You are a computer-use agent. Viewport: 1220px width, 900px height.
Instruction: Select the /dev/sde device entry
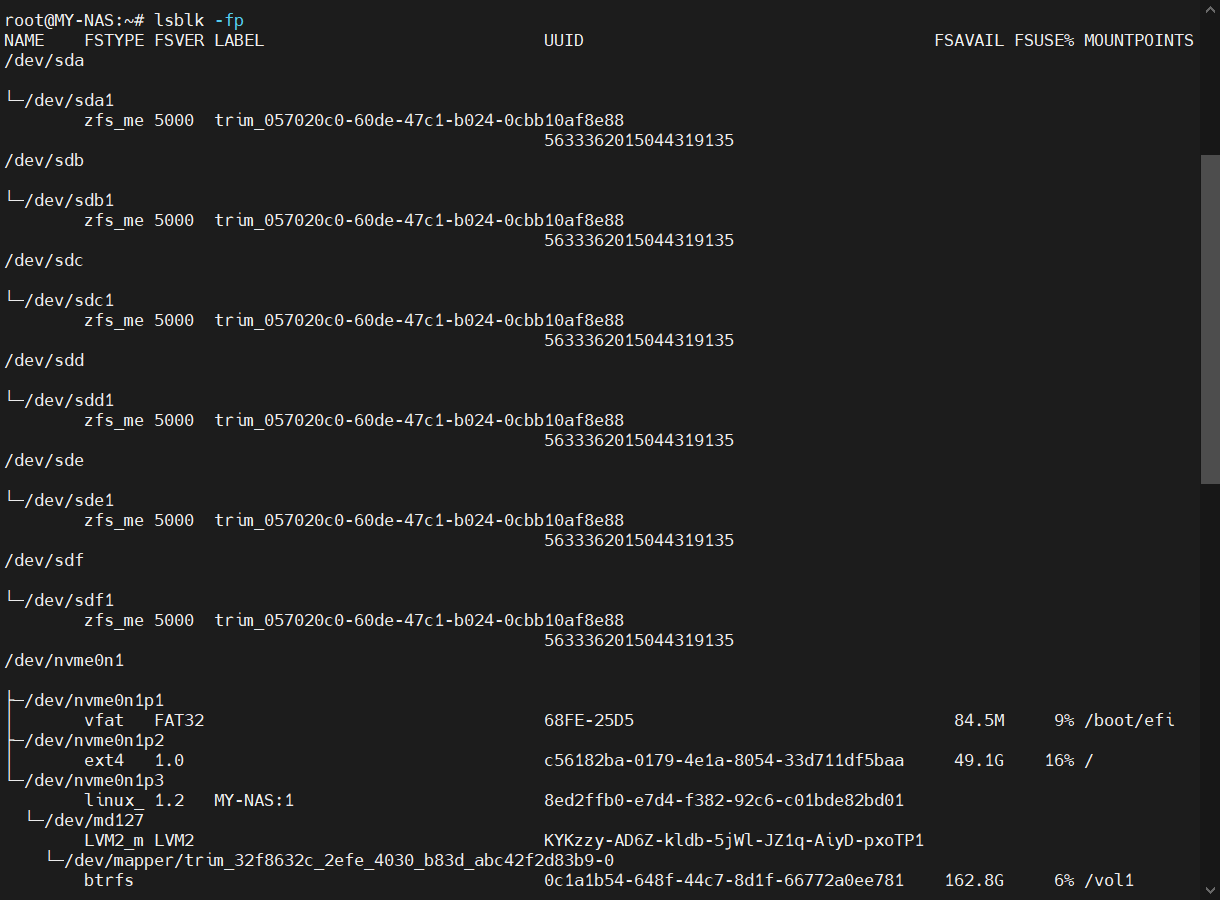click(x=44, y=460)
